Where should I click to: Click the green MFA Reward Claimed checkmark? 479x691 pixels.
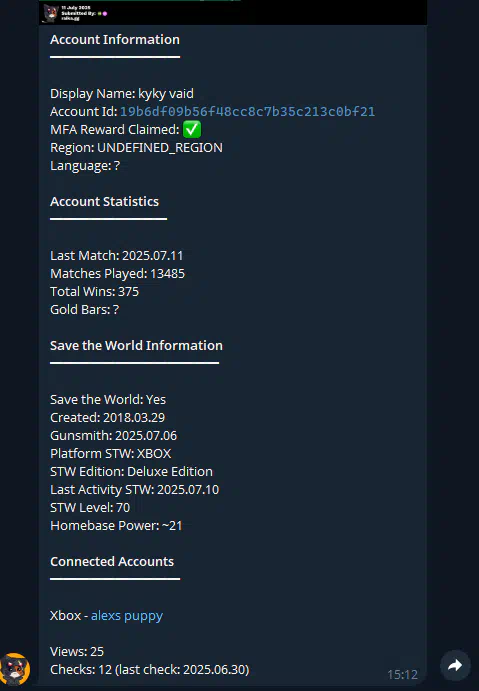192,130
